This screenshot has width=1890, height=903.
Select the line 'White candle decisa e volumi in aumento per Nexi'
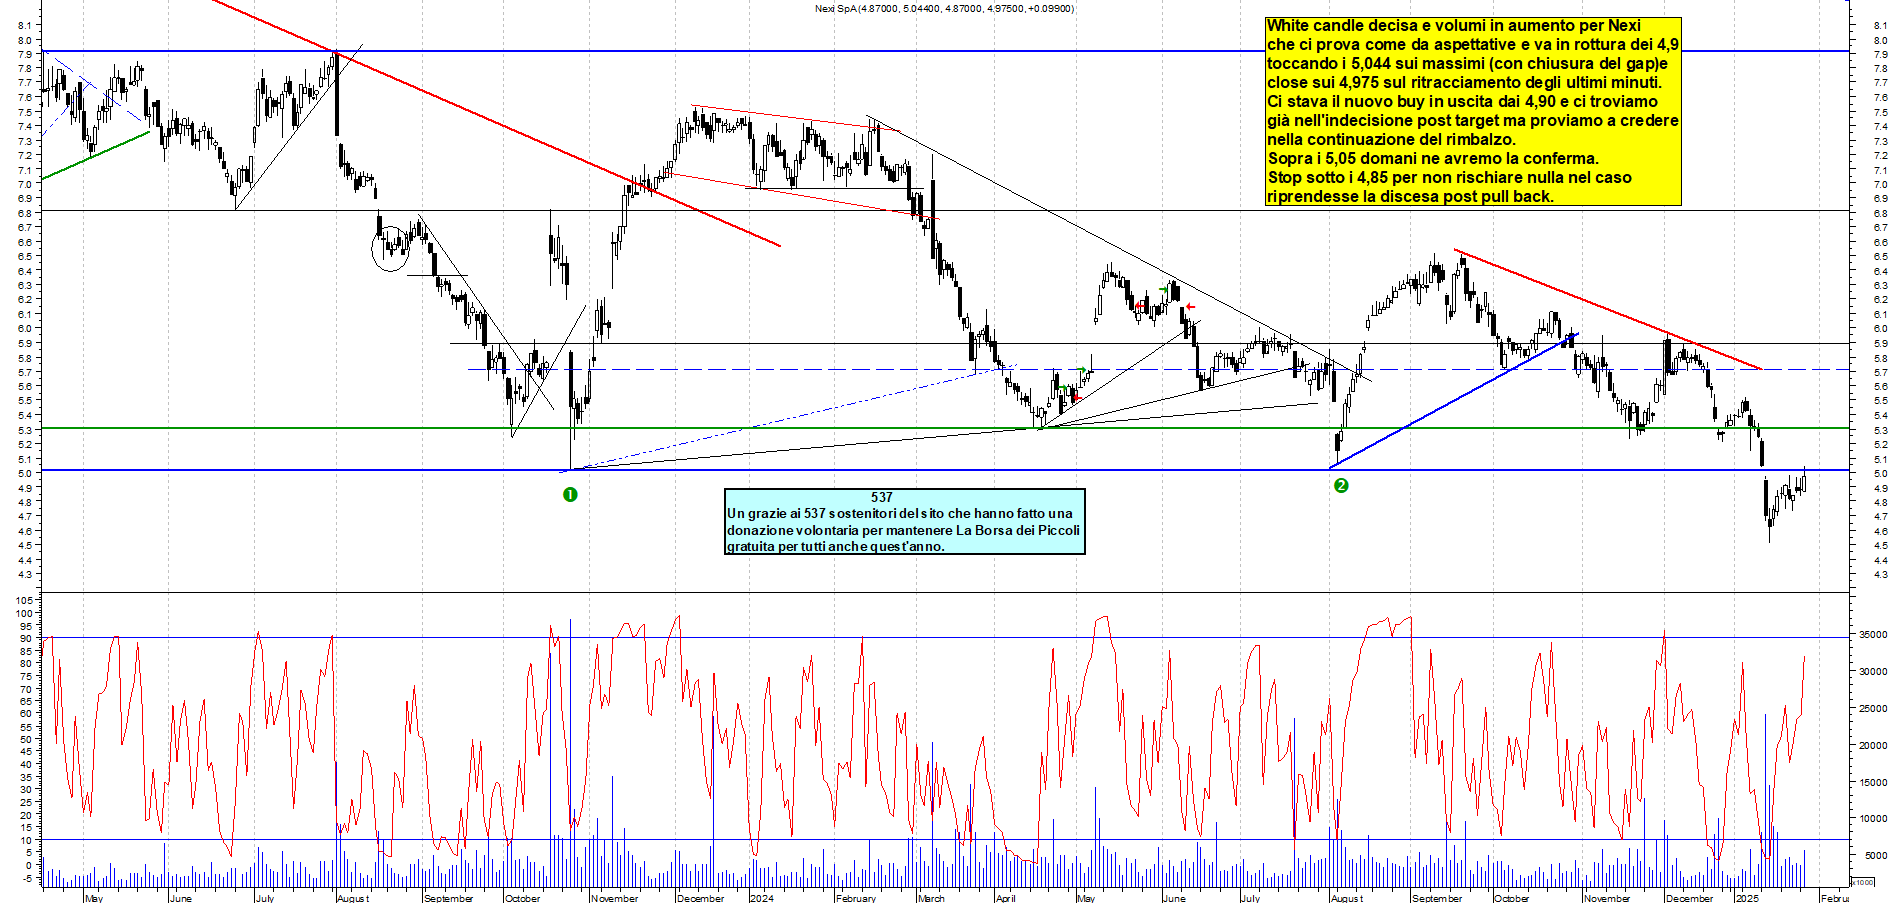[1453, 26]
